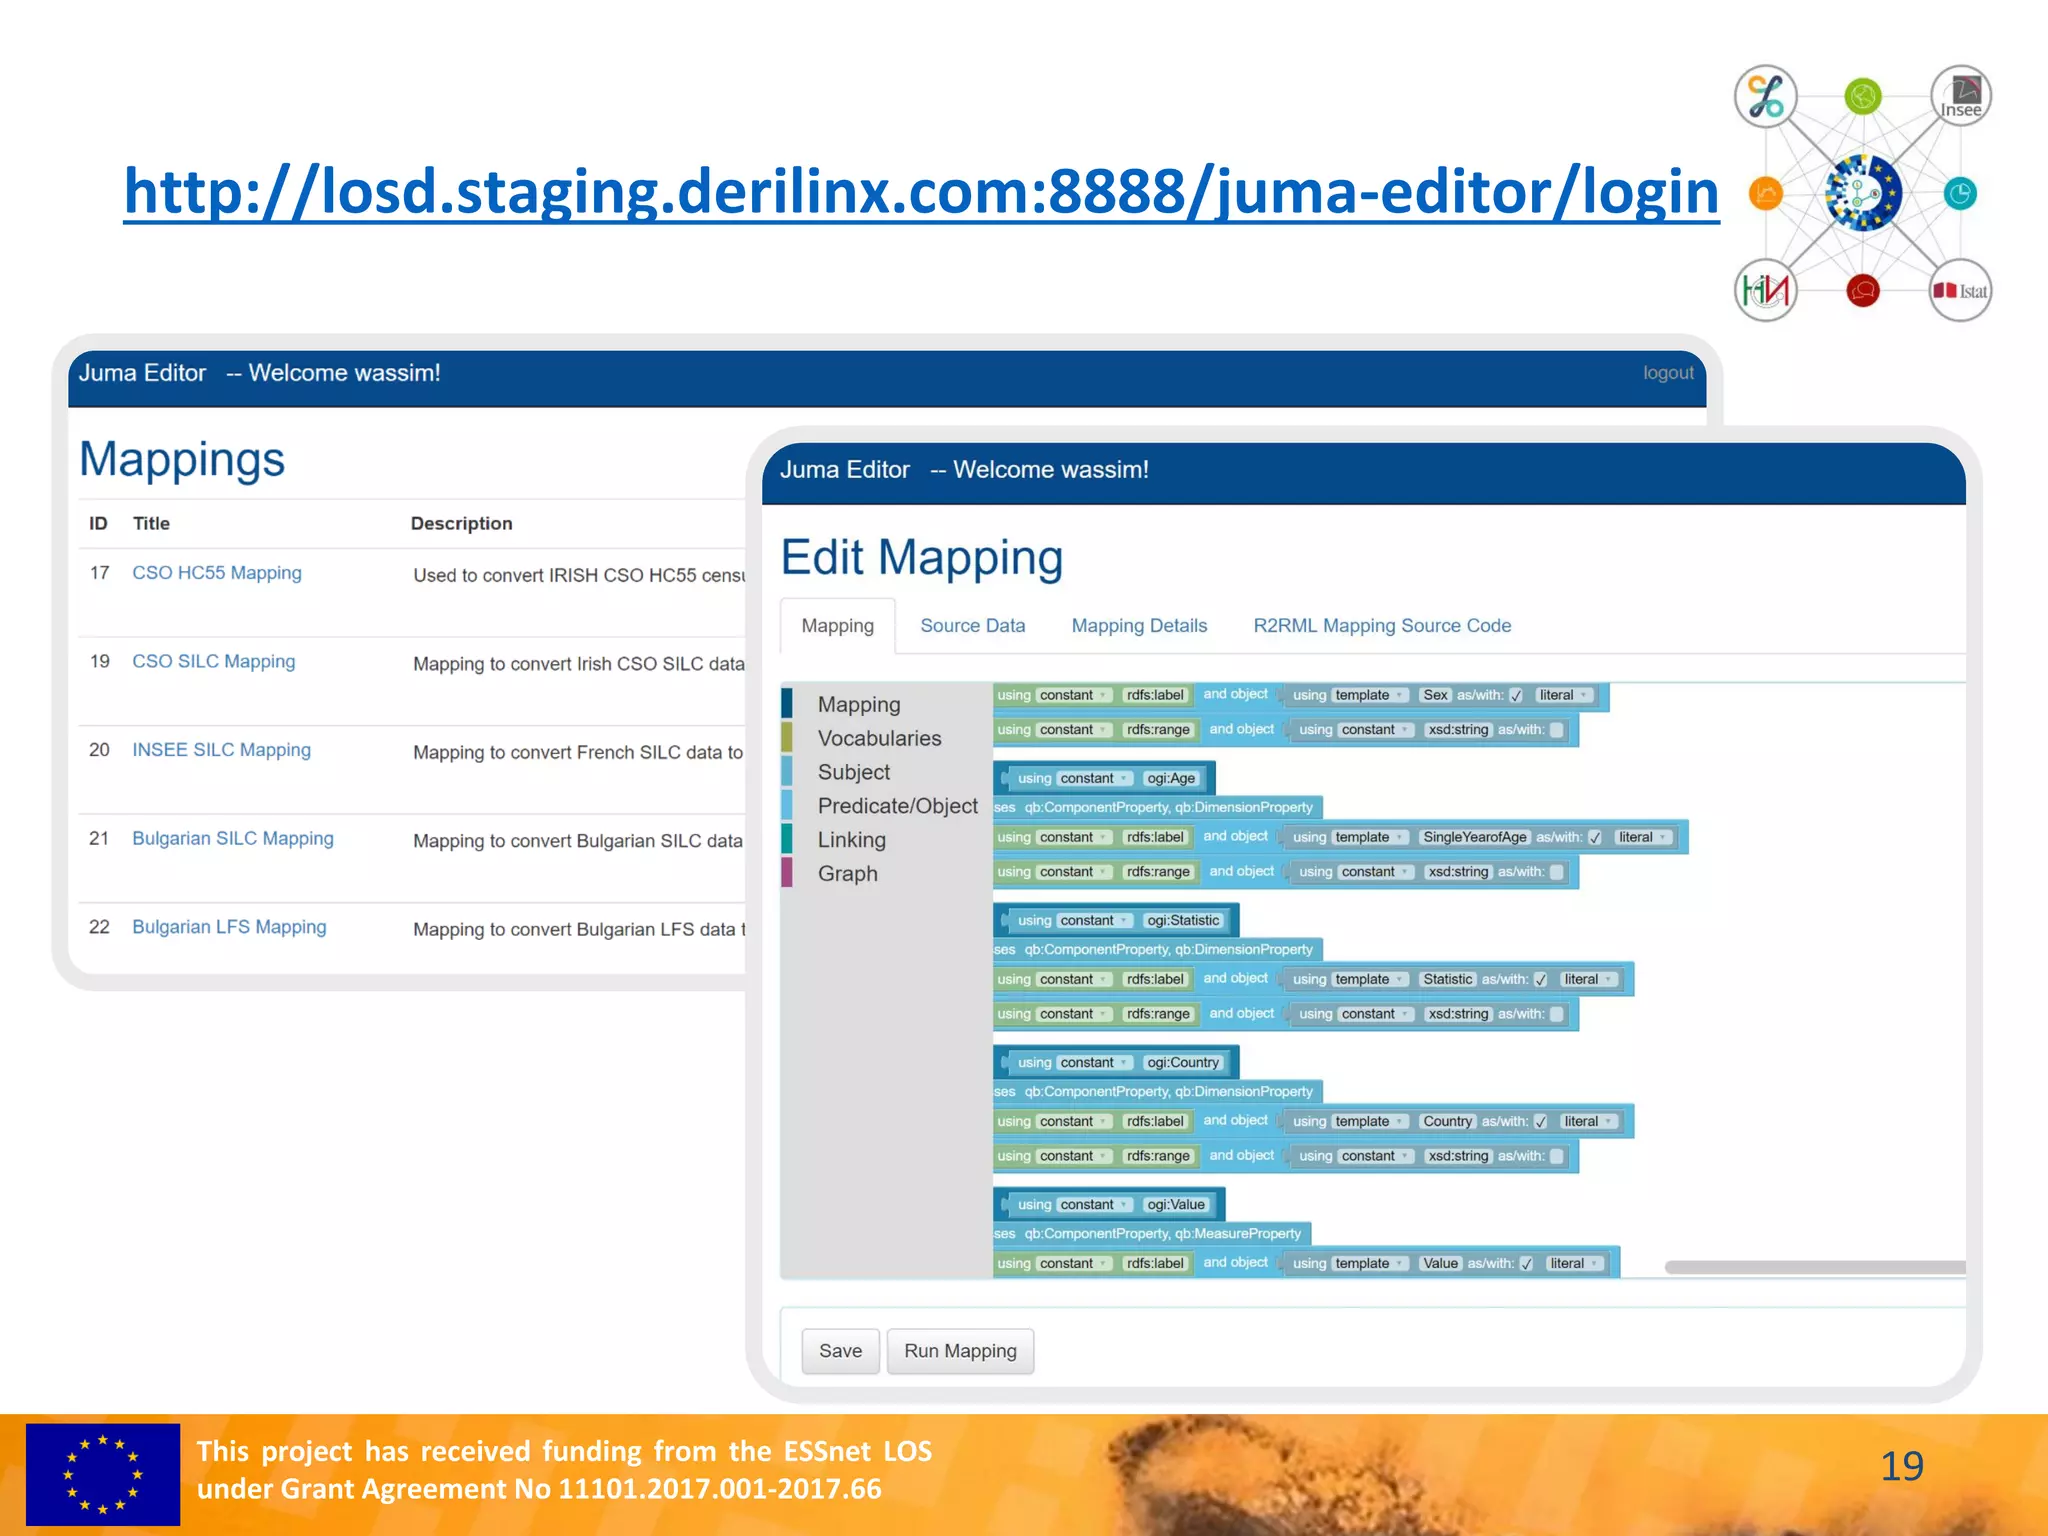Click the green globe node icon

click(1862, 97)
